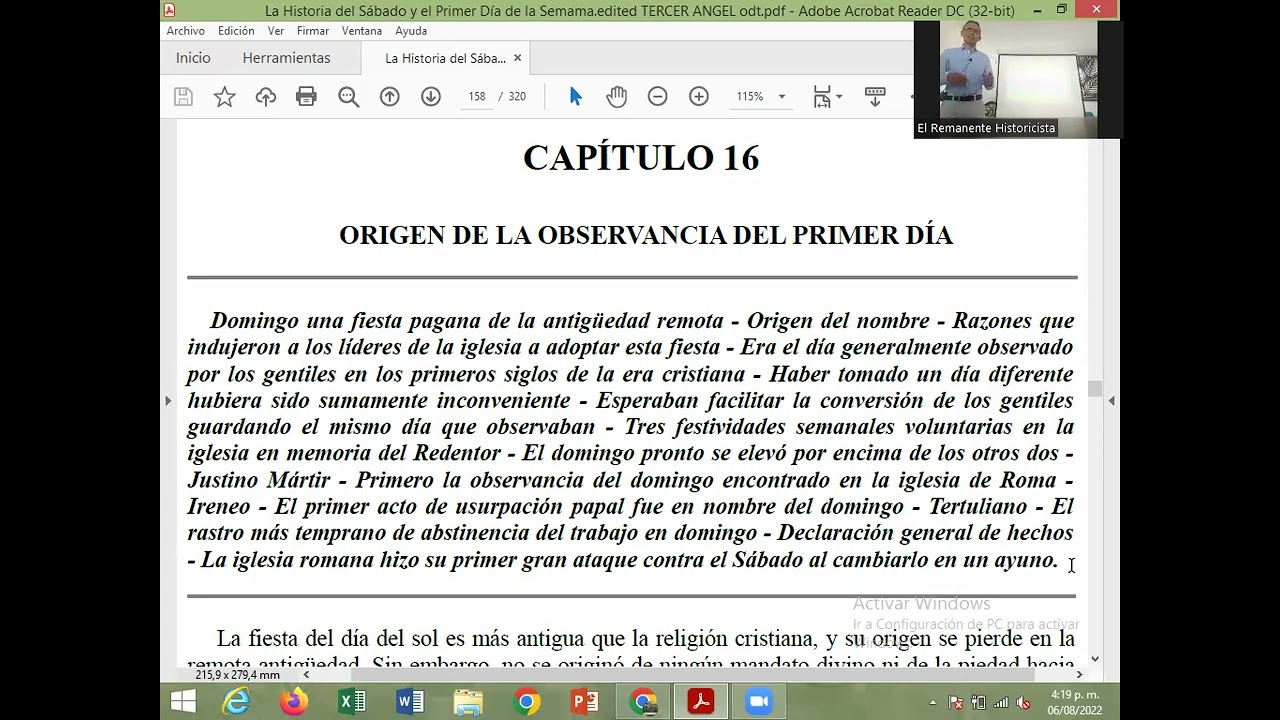Zoom in with plus circle icon
Viewport: 1280px width, 720px height.
pos(699,97)
